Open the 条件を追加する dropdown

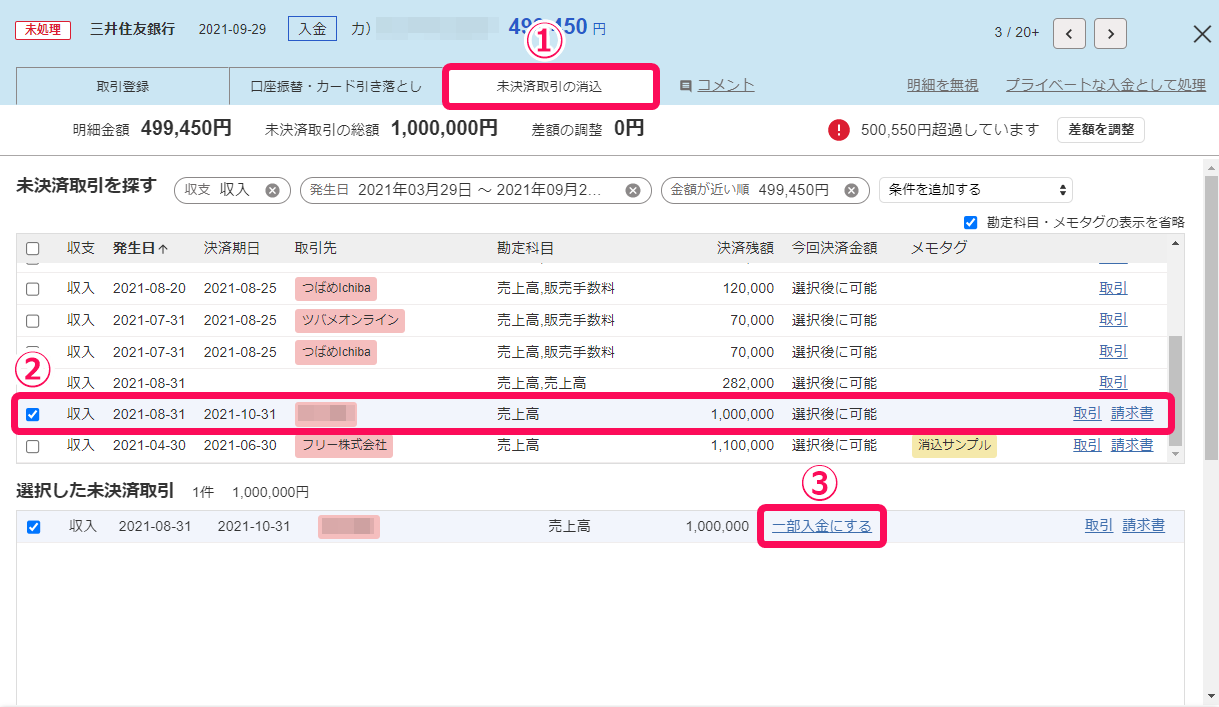[976, 190]
